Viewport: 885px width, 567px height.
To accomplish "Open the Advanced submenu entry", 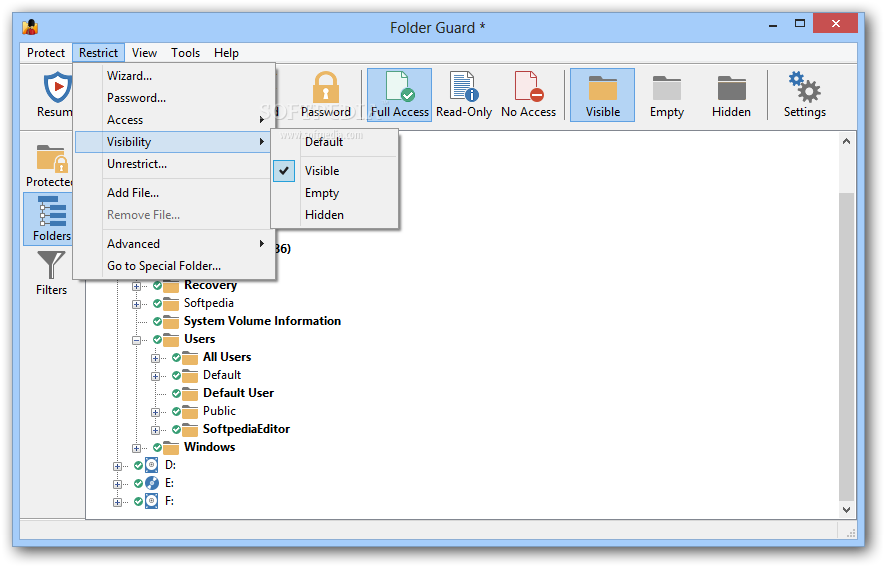I will click(x=134, y=244).
